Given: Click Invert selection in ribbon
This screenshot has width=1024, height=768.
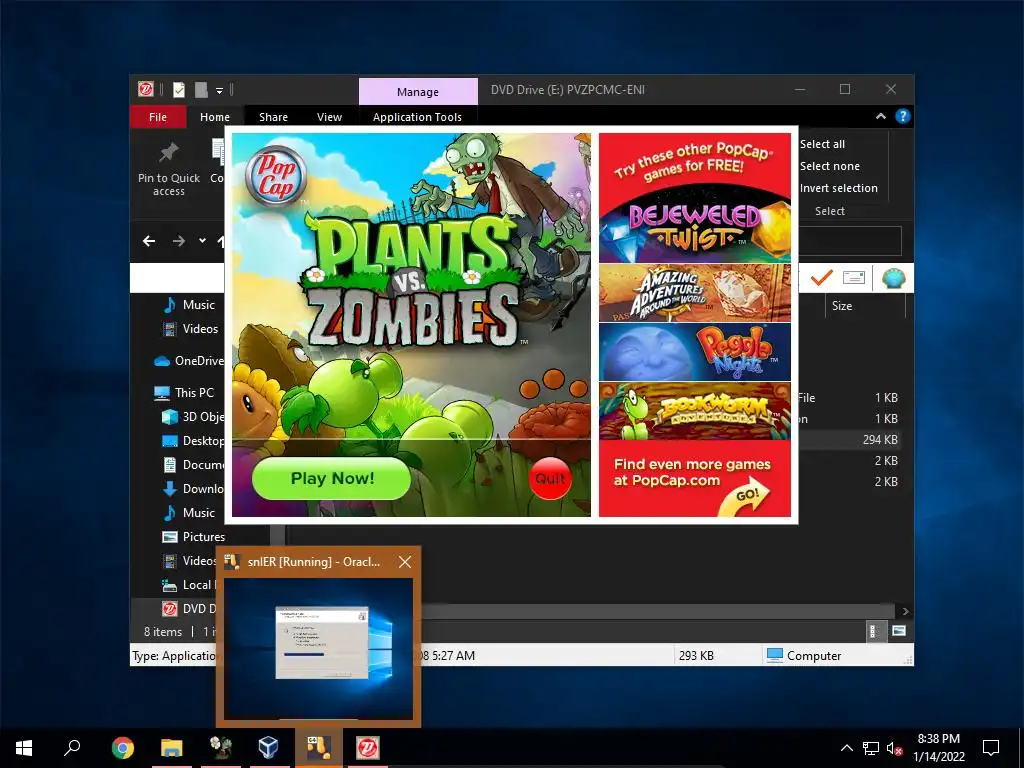Looking at the screenshot, I should coord(839,188).
